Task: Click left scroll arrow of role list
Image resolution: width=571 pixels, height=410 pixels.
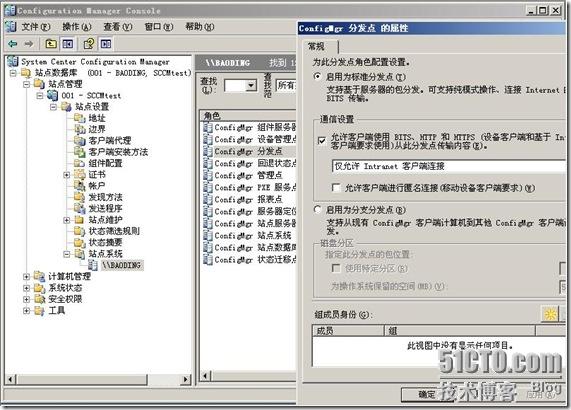Action: (206, 375)
